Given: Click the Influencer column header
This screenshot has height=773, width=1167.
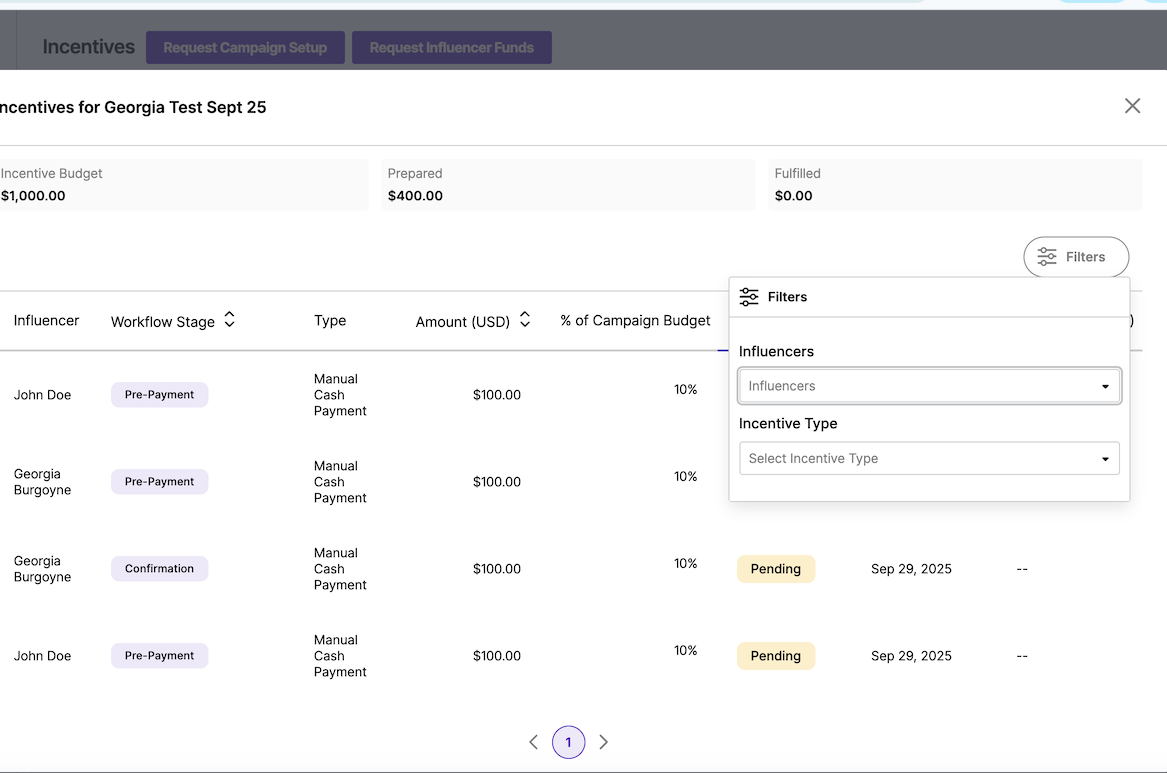Looking at the screenshot, I should coord(46,321).
